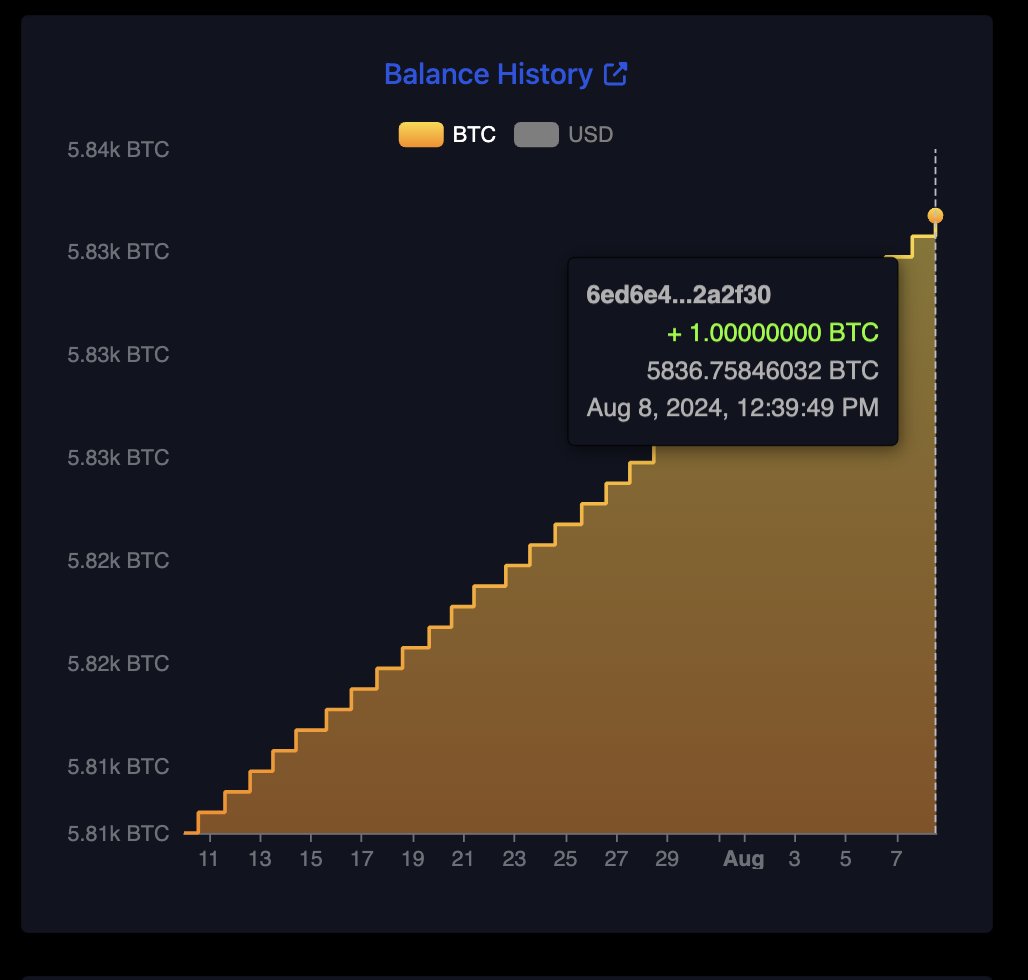Click the 3 x-axis date label
This screenshot has height=980, width=1028.
pos(795,859)
